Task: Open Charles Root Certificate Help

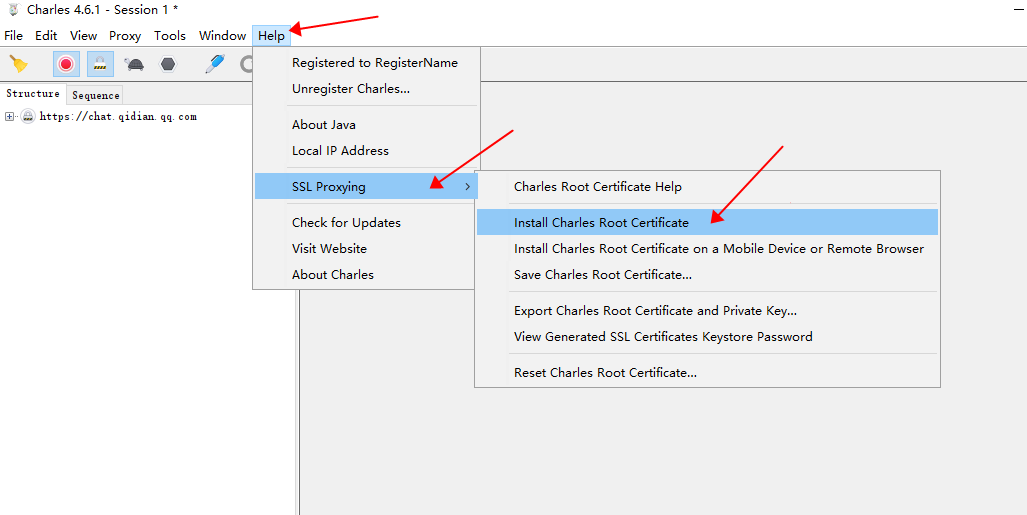Action: coord(707,187)
